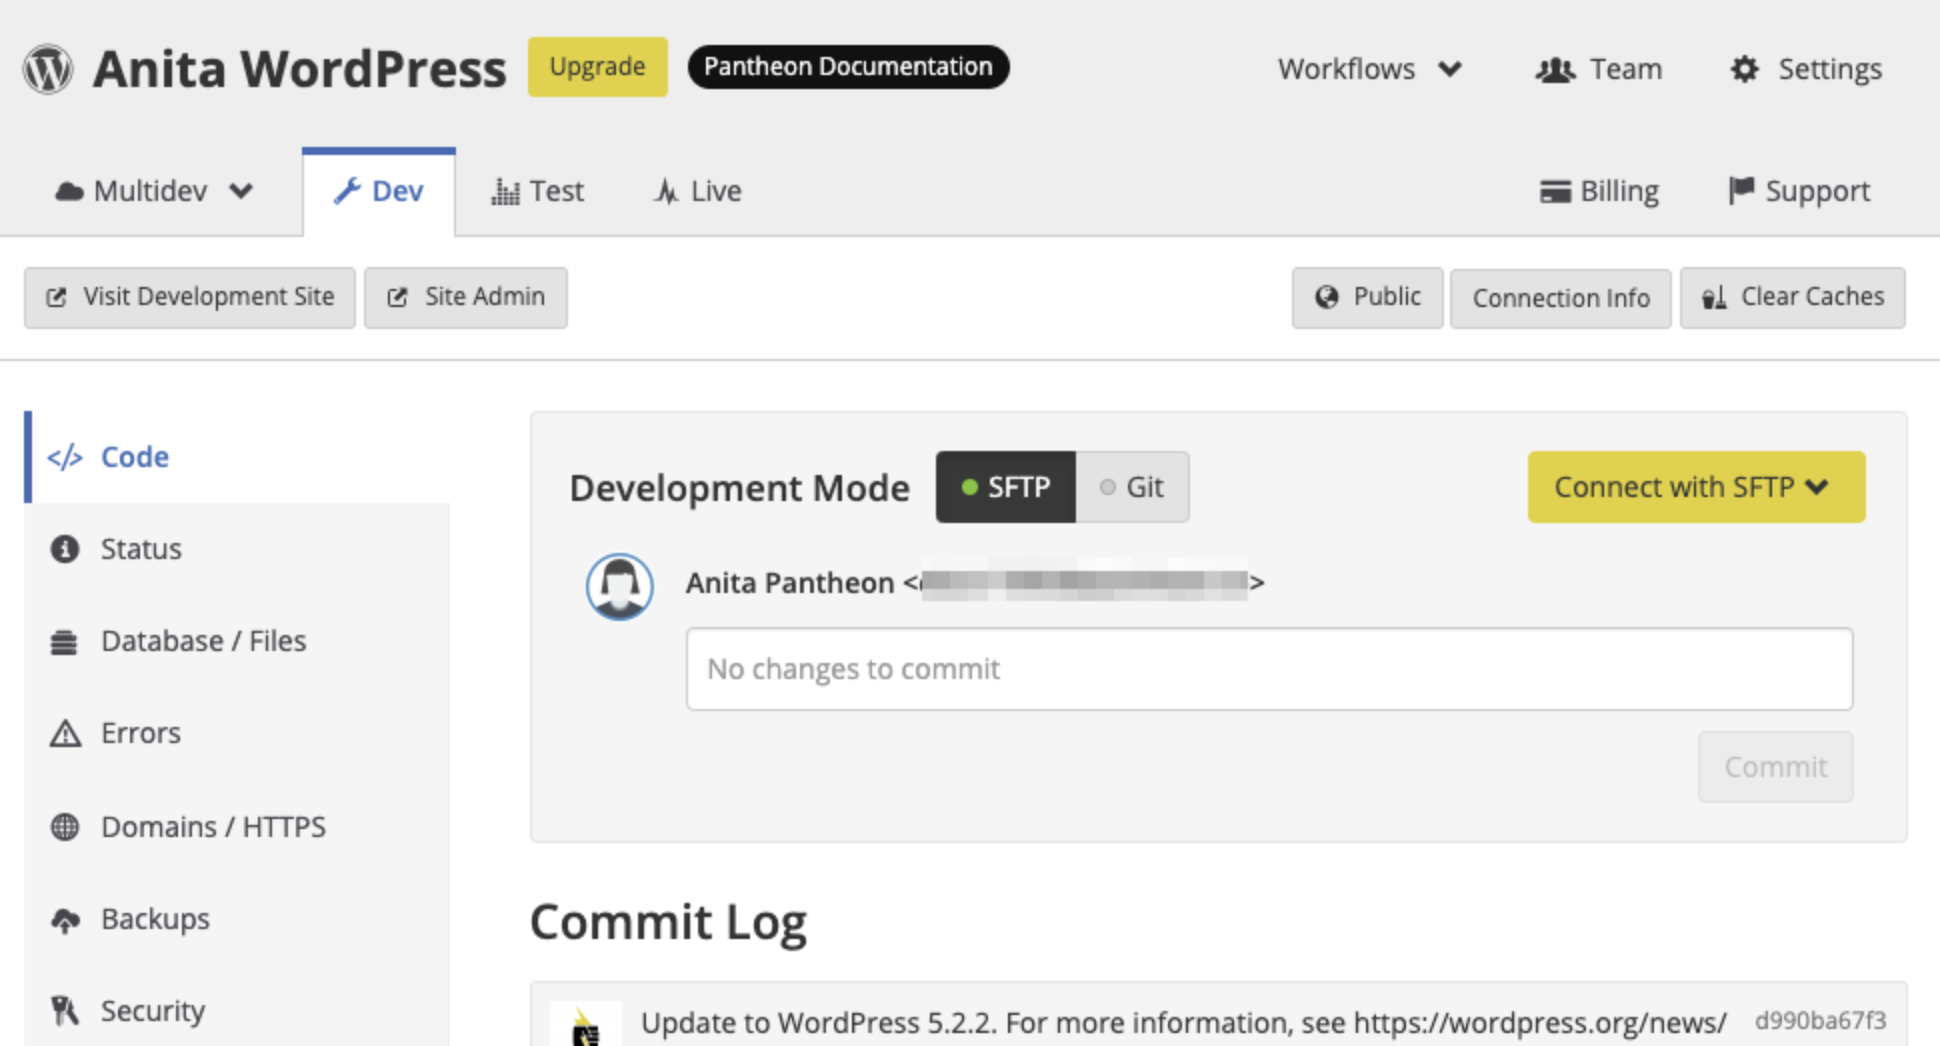
Task: Click the Team people icon
Action: click(1554, 70)
